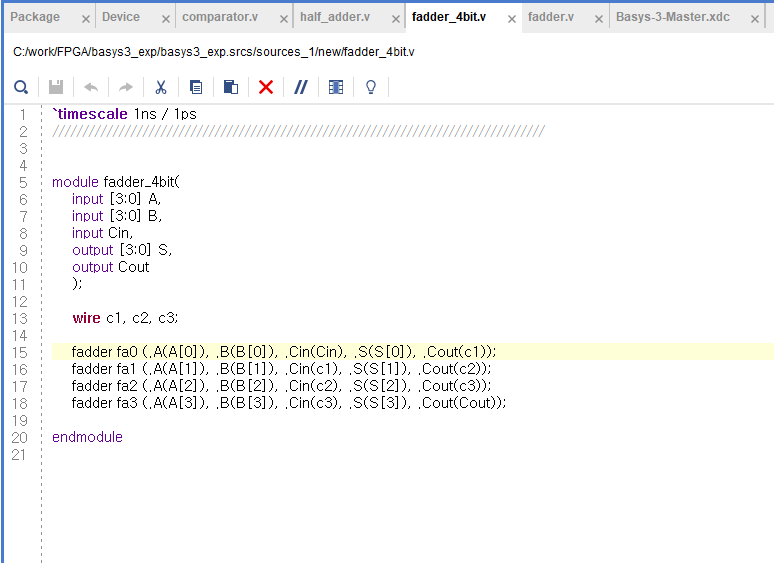This screenshot has height=563, width=774.
Task: Click the 'output Cout' line
Action: click(111, 267)
